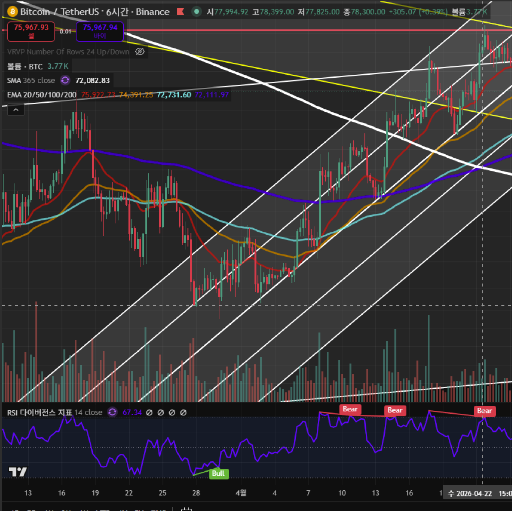
Task: Click the high price 78,399.00 in header
Action: pyautogui.click(x=277, y=12)
